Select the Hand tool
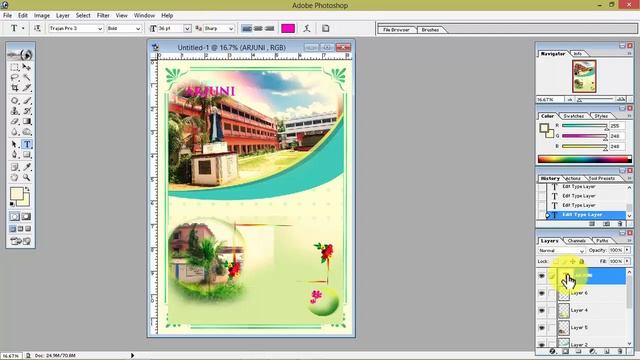Image resolution: width=640 pixels, height=360 pixels. tap(15, 178)
